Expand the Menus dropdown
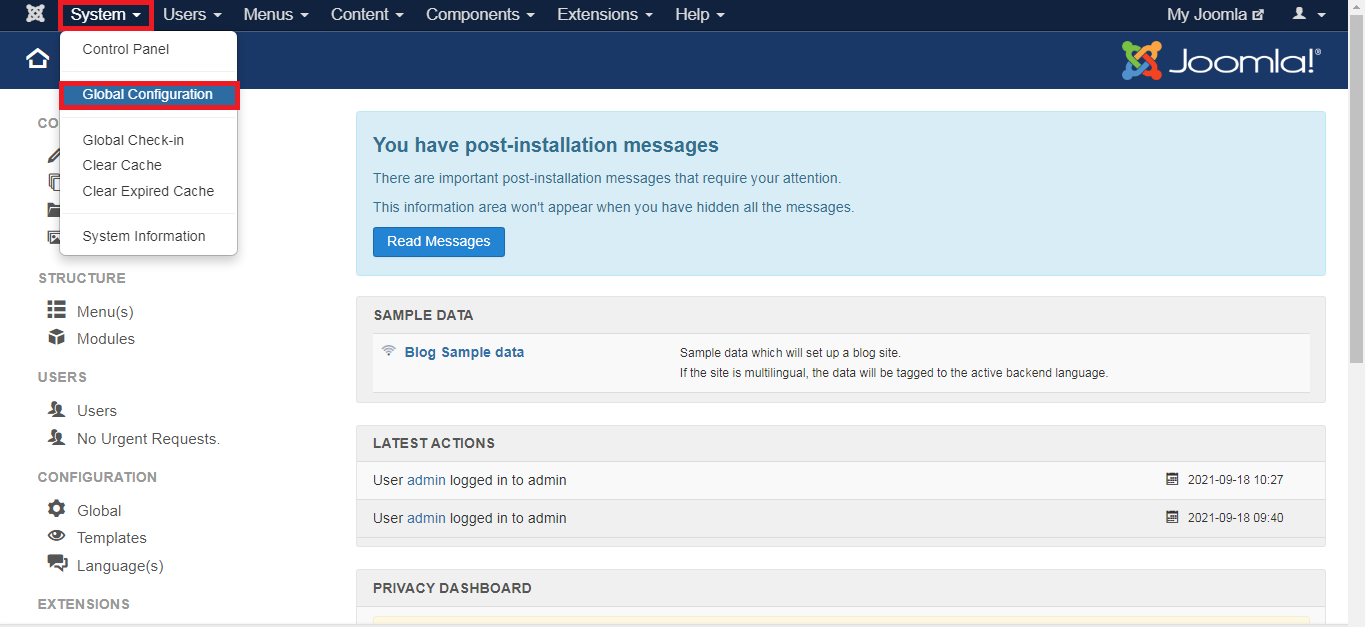This screenshot has width=1365, height=627. (276, 15)
